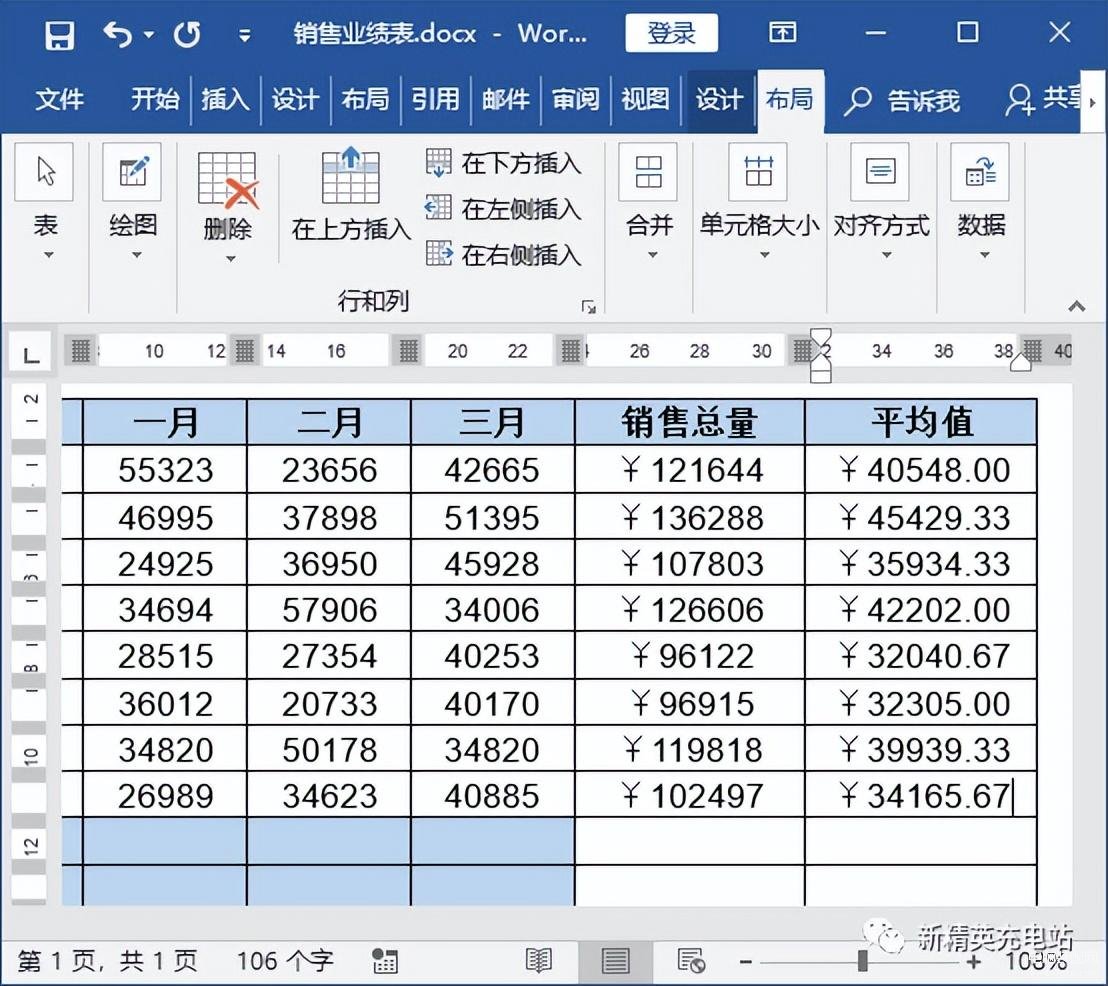1108x986 pixels.
Task: Click the cell containing 37898
Action: pyautogui.click(x=329, y=517)
